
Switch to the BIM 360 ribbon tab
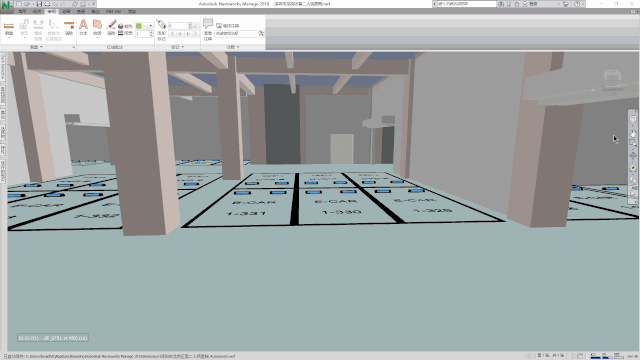(113, 11)
